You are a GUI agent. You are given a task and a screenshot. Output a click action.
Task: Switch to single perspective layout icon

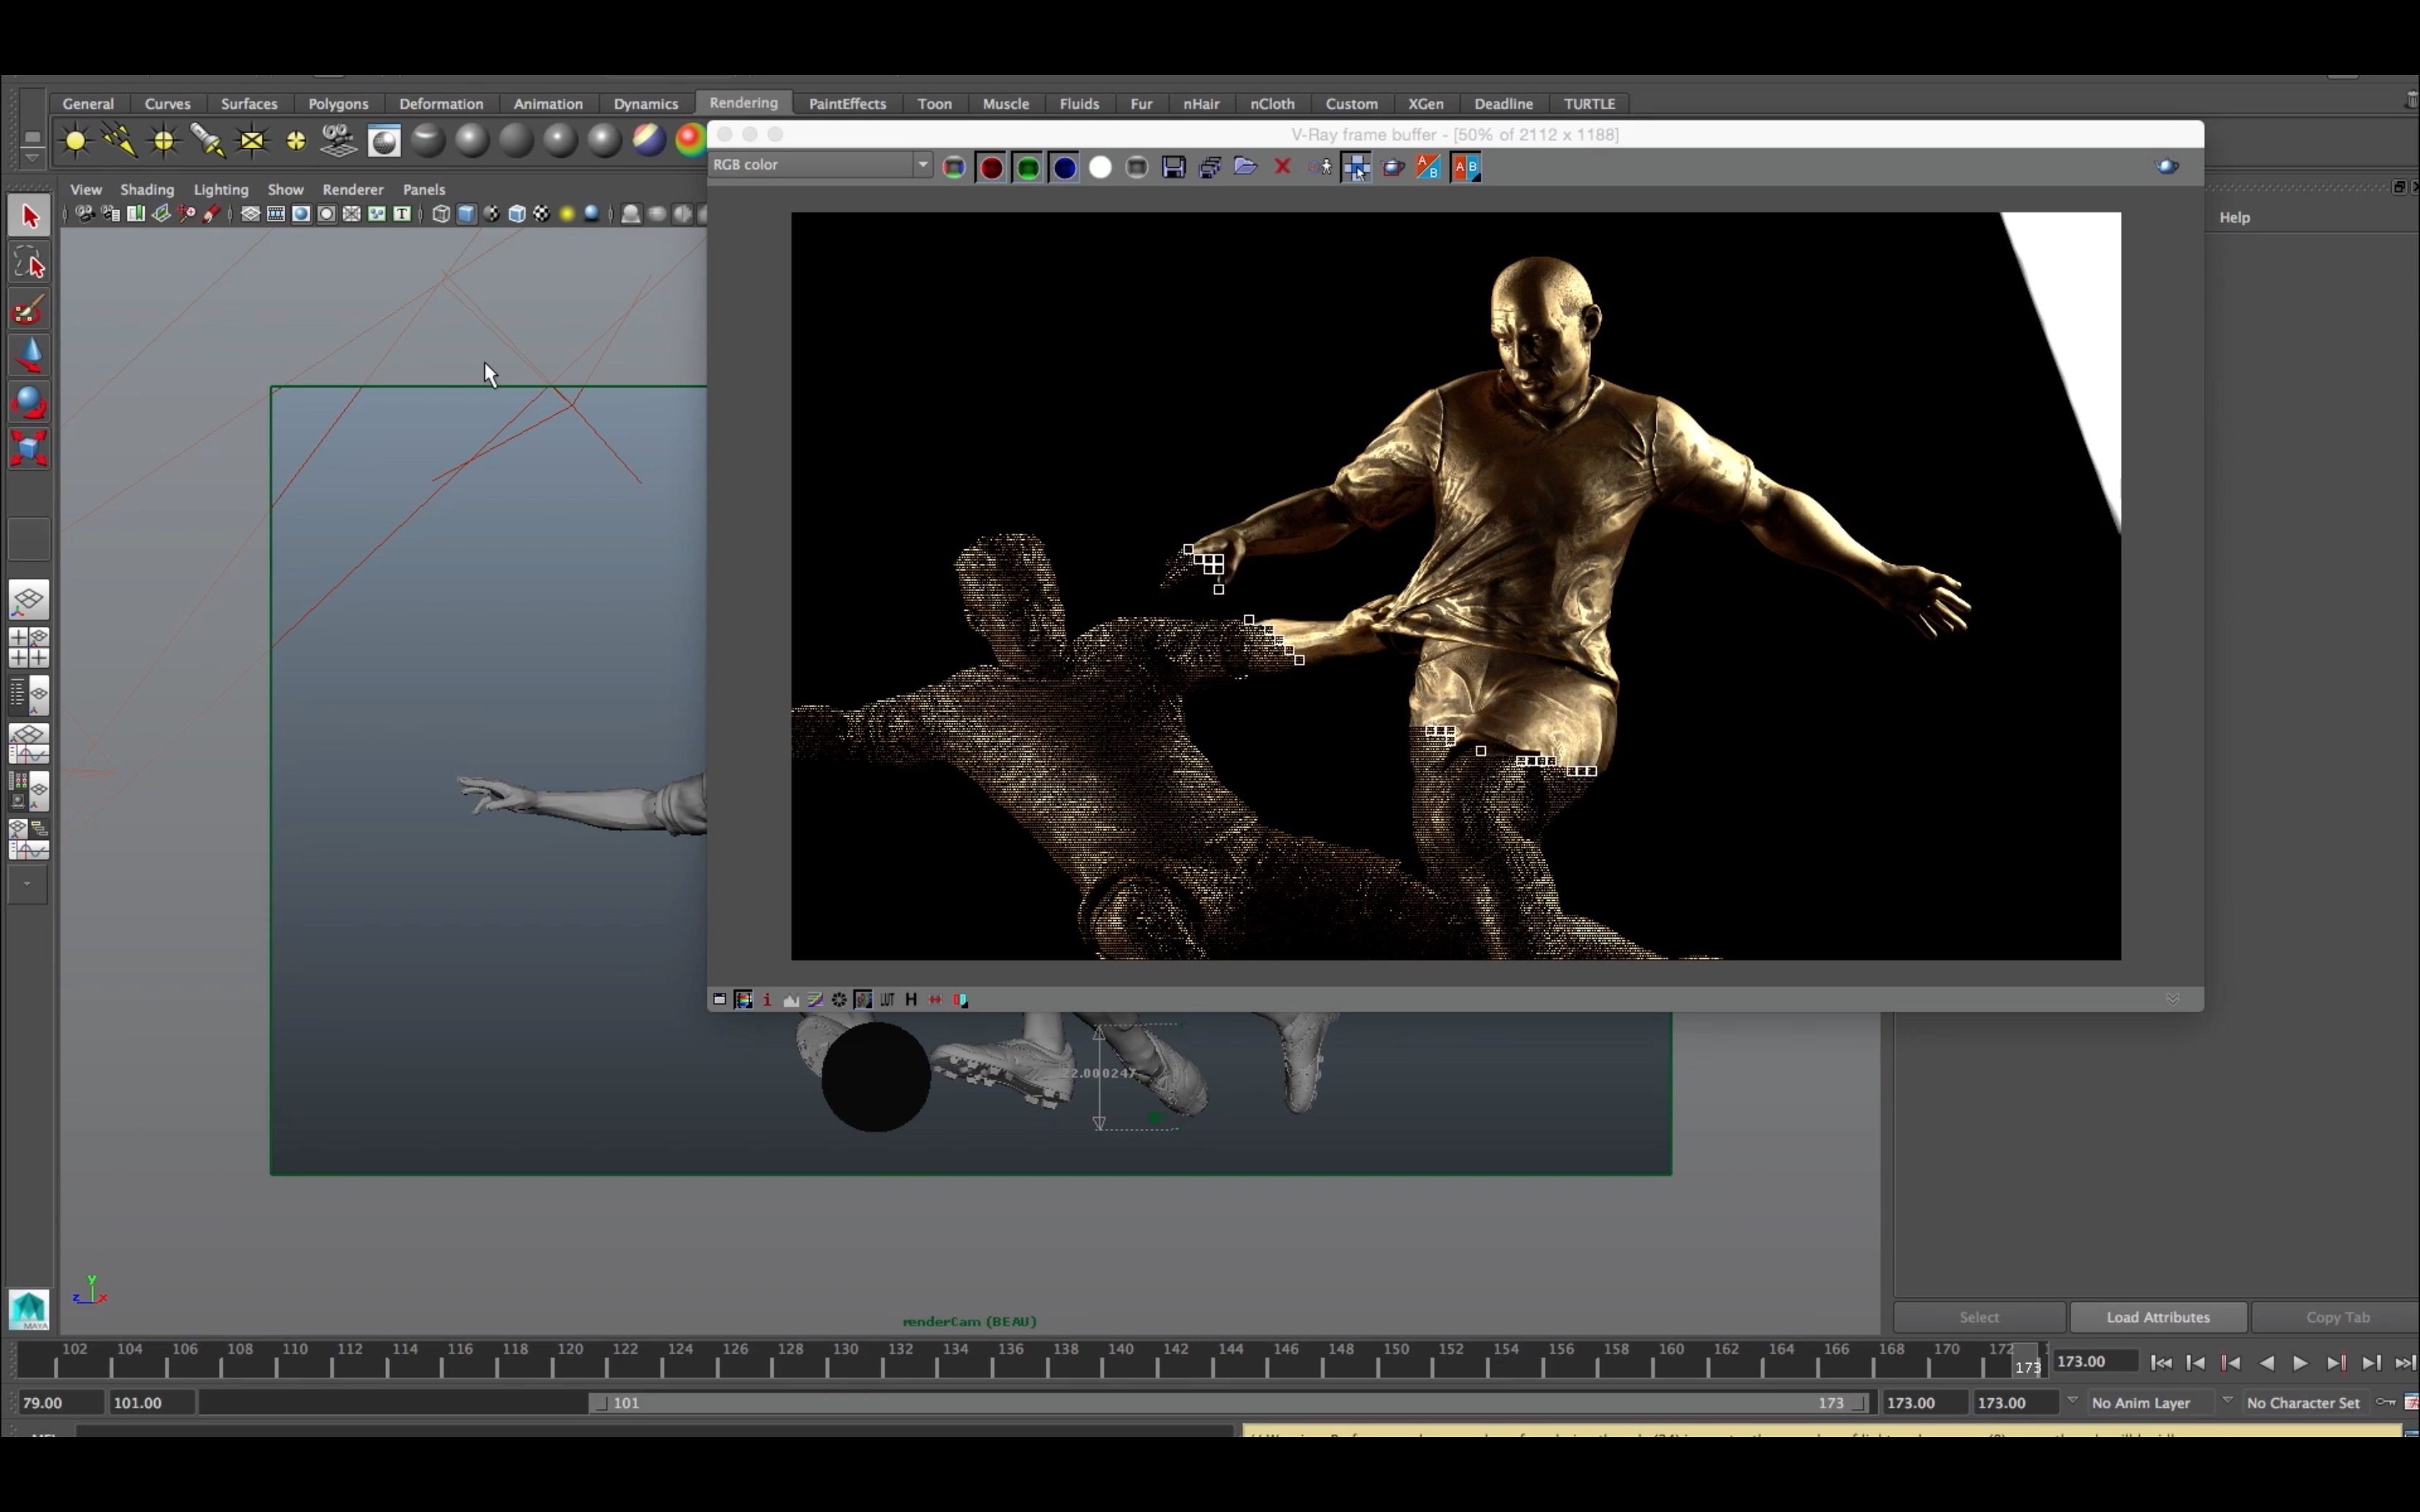tap(29, 600)
